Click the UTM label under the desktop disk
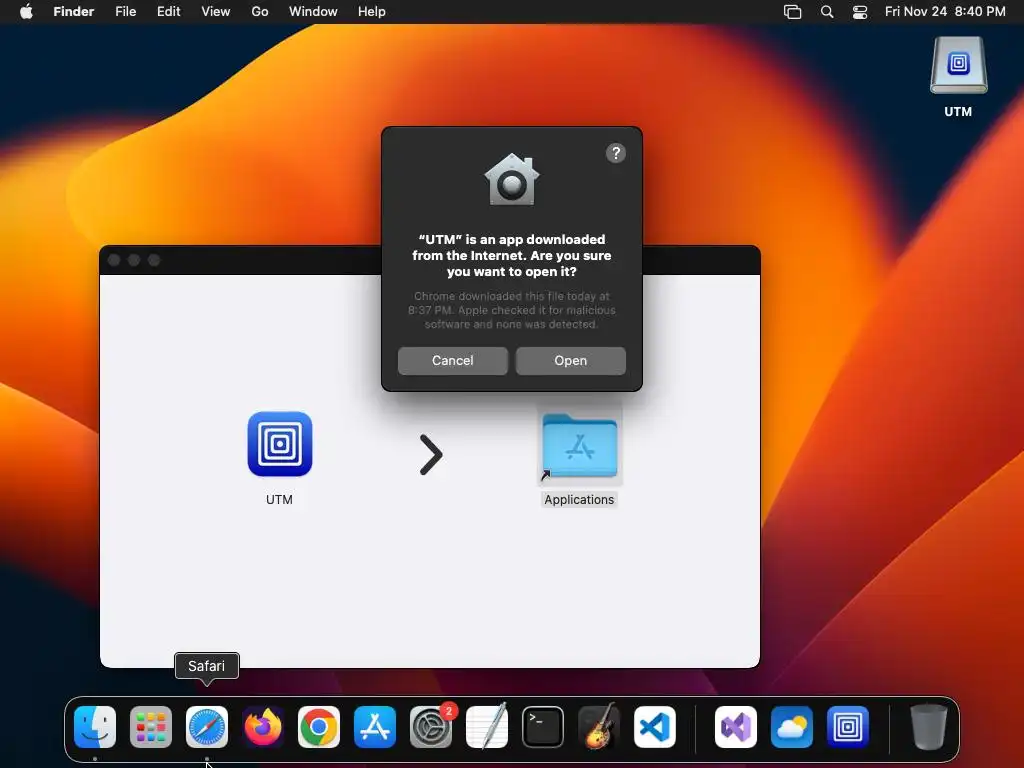This screenshot has height=768, width=1024. click(958, 112)
